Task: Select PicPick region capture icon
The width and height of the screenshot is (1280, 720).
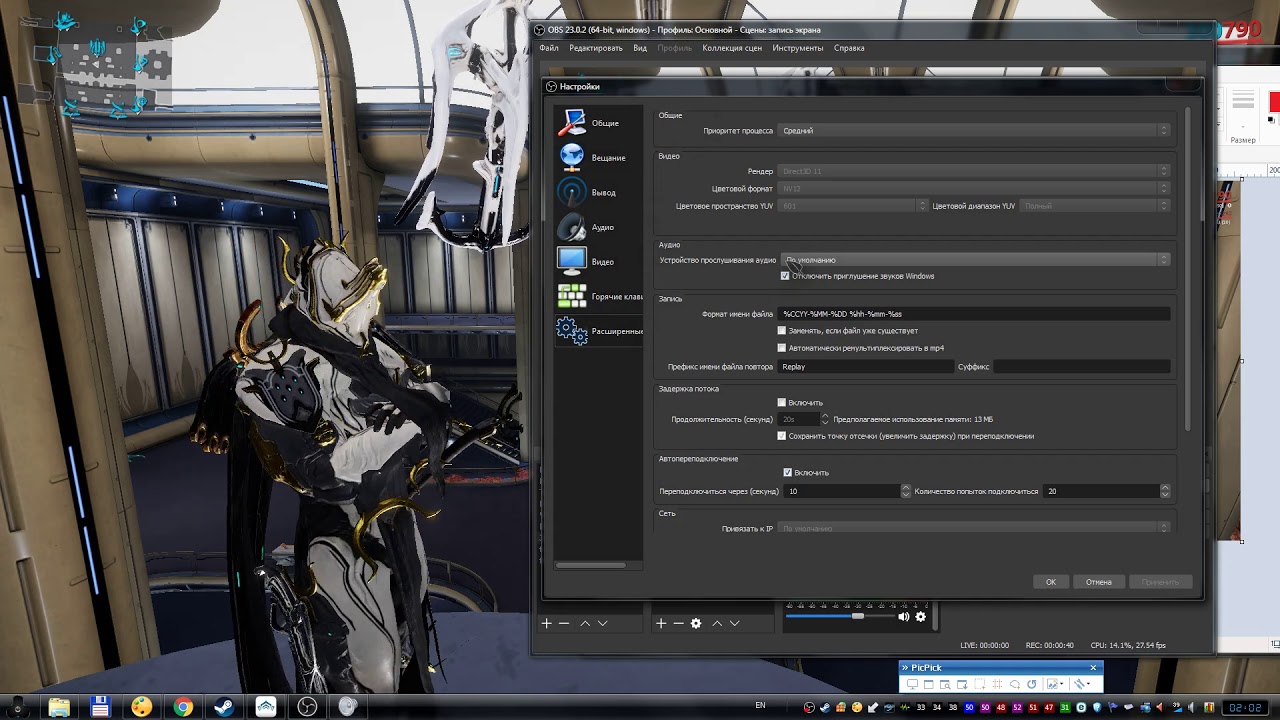Action: 980,684
